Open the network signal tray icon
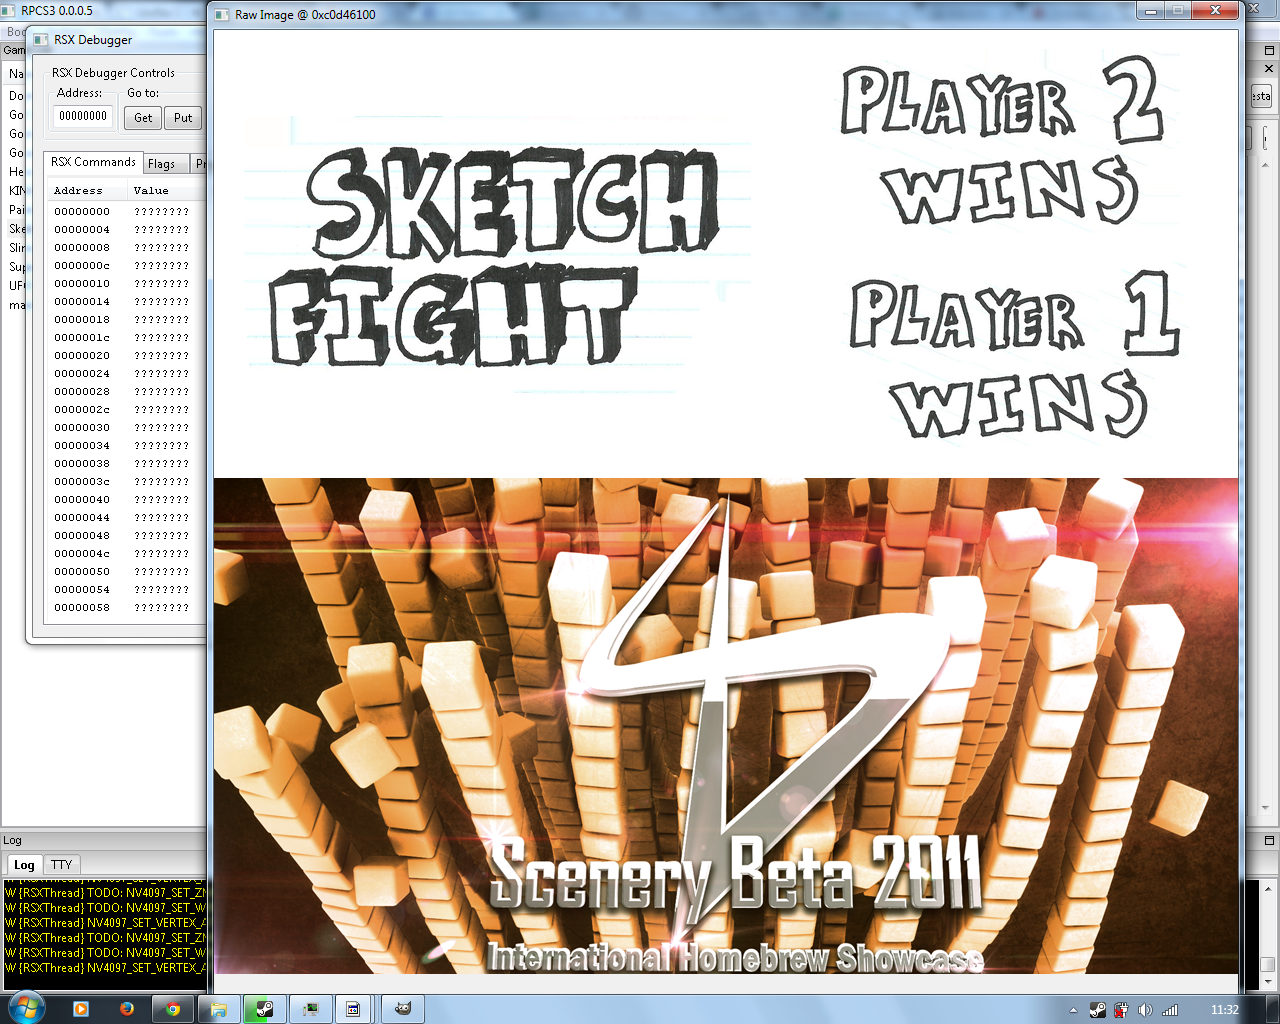 [x=1169, y=1010]
